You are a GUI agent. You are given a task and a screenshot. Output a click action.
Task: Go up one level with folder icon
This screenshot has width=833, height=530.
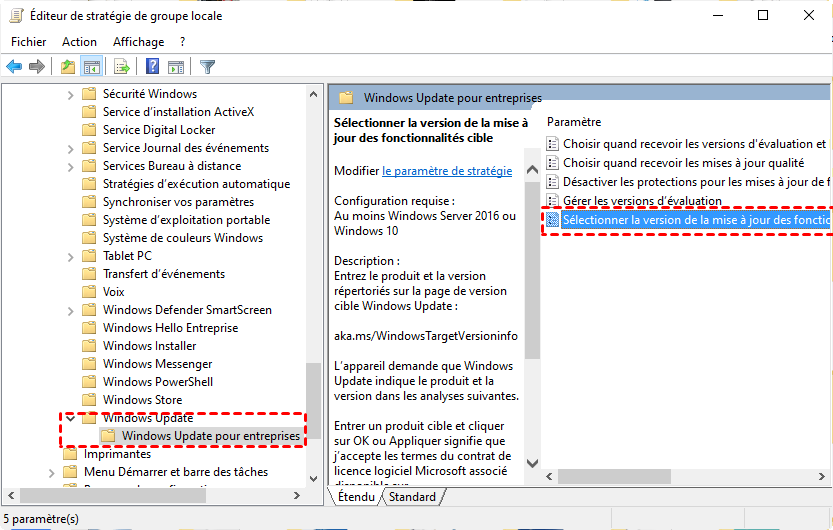tap(67, 67)
